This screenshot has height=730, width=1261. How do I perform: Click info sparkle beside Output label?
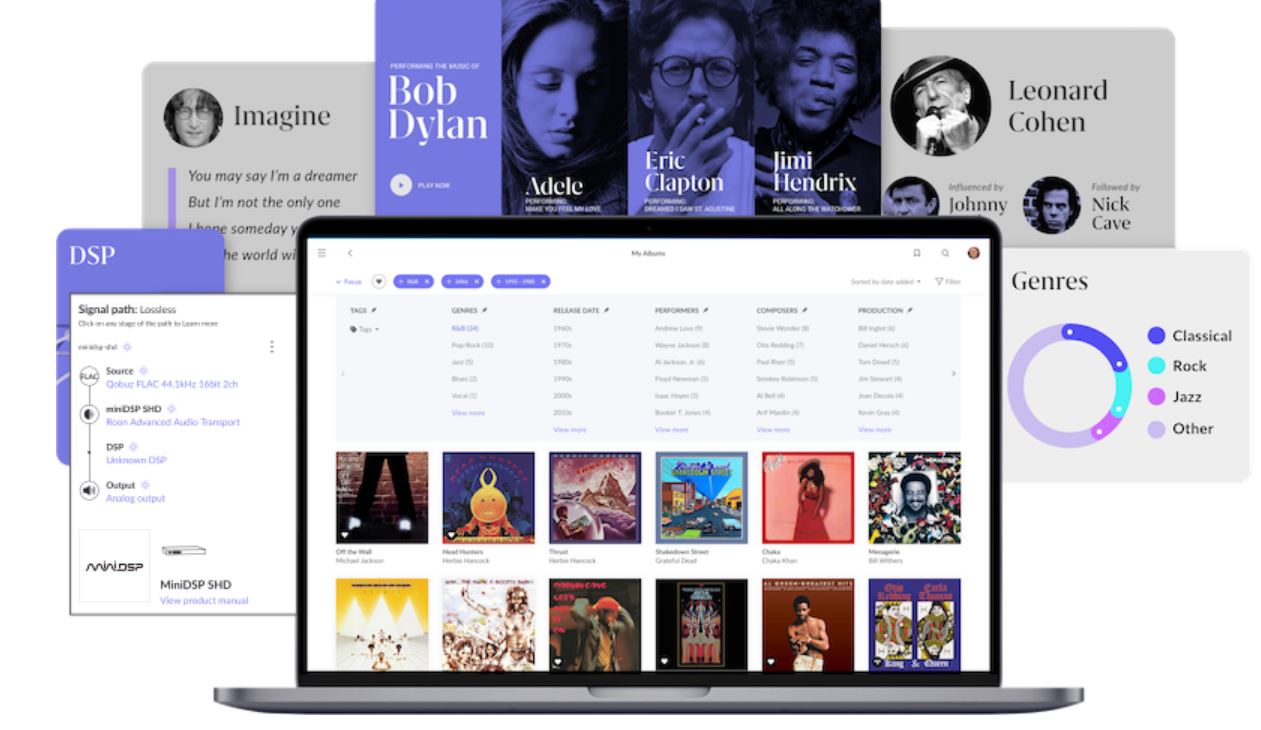click(145, 485)
